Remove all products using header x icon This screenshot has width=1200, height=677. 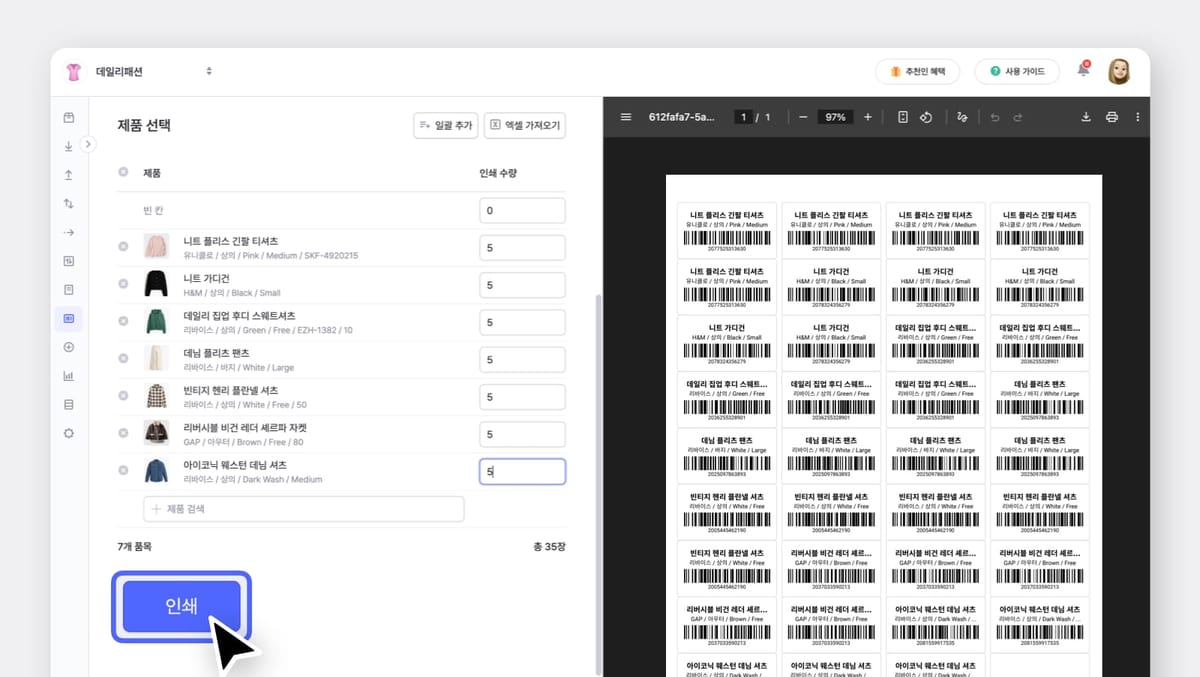(x=123, y=172)
